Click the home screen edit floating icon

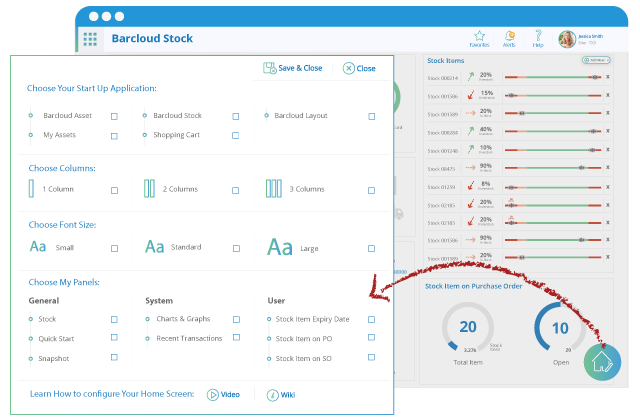[x=602, y=362]
